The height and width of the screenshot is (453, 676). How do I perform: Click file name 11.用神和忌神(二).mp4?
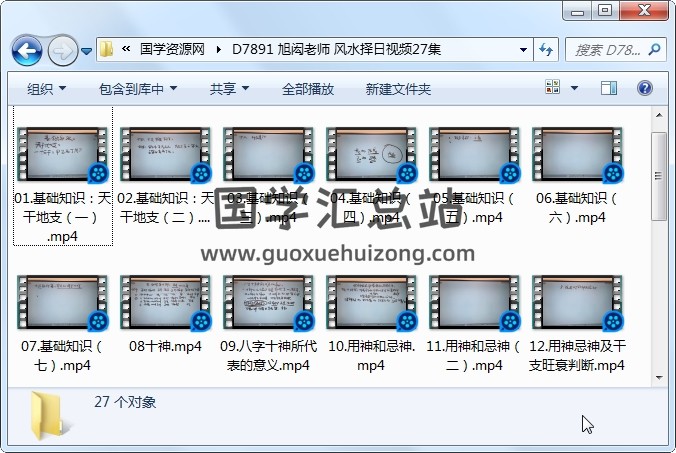pos(474,356)
